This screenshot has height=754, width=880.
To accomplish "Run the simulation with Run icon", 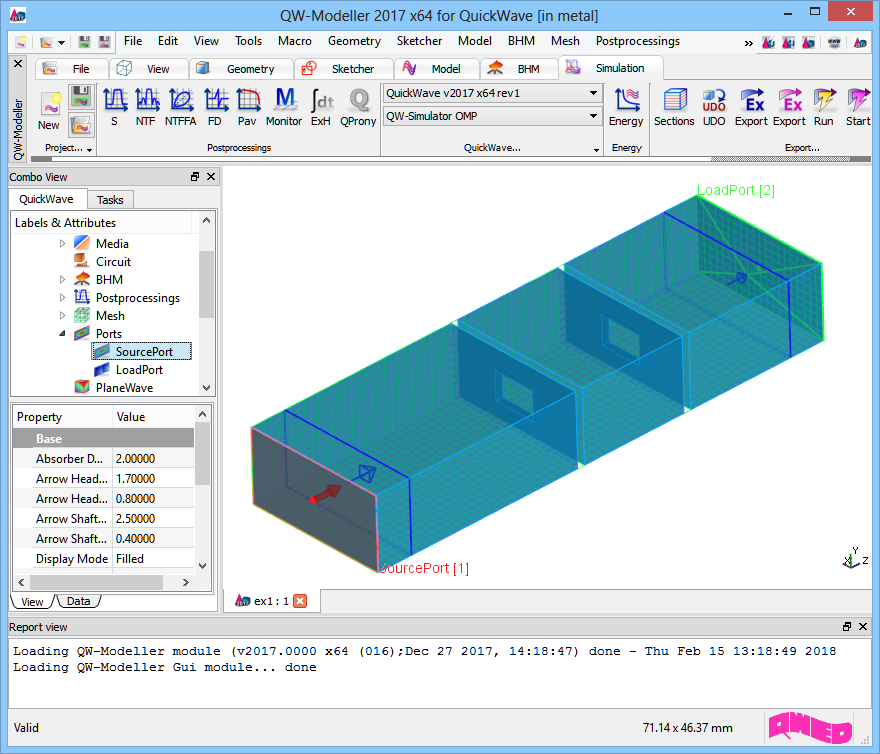I will [x=823, y=106].
